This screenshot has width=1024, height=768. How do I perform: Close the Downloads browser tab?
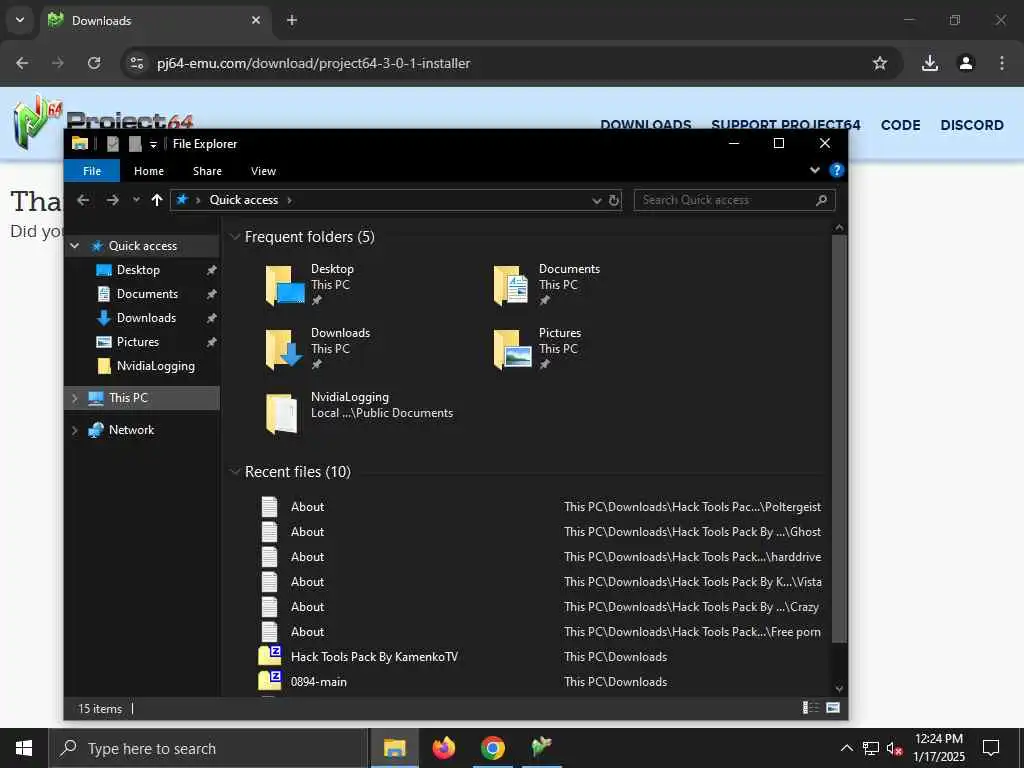(256, 20)
